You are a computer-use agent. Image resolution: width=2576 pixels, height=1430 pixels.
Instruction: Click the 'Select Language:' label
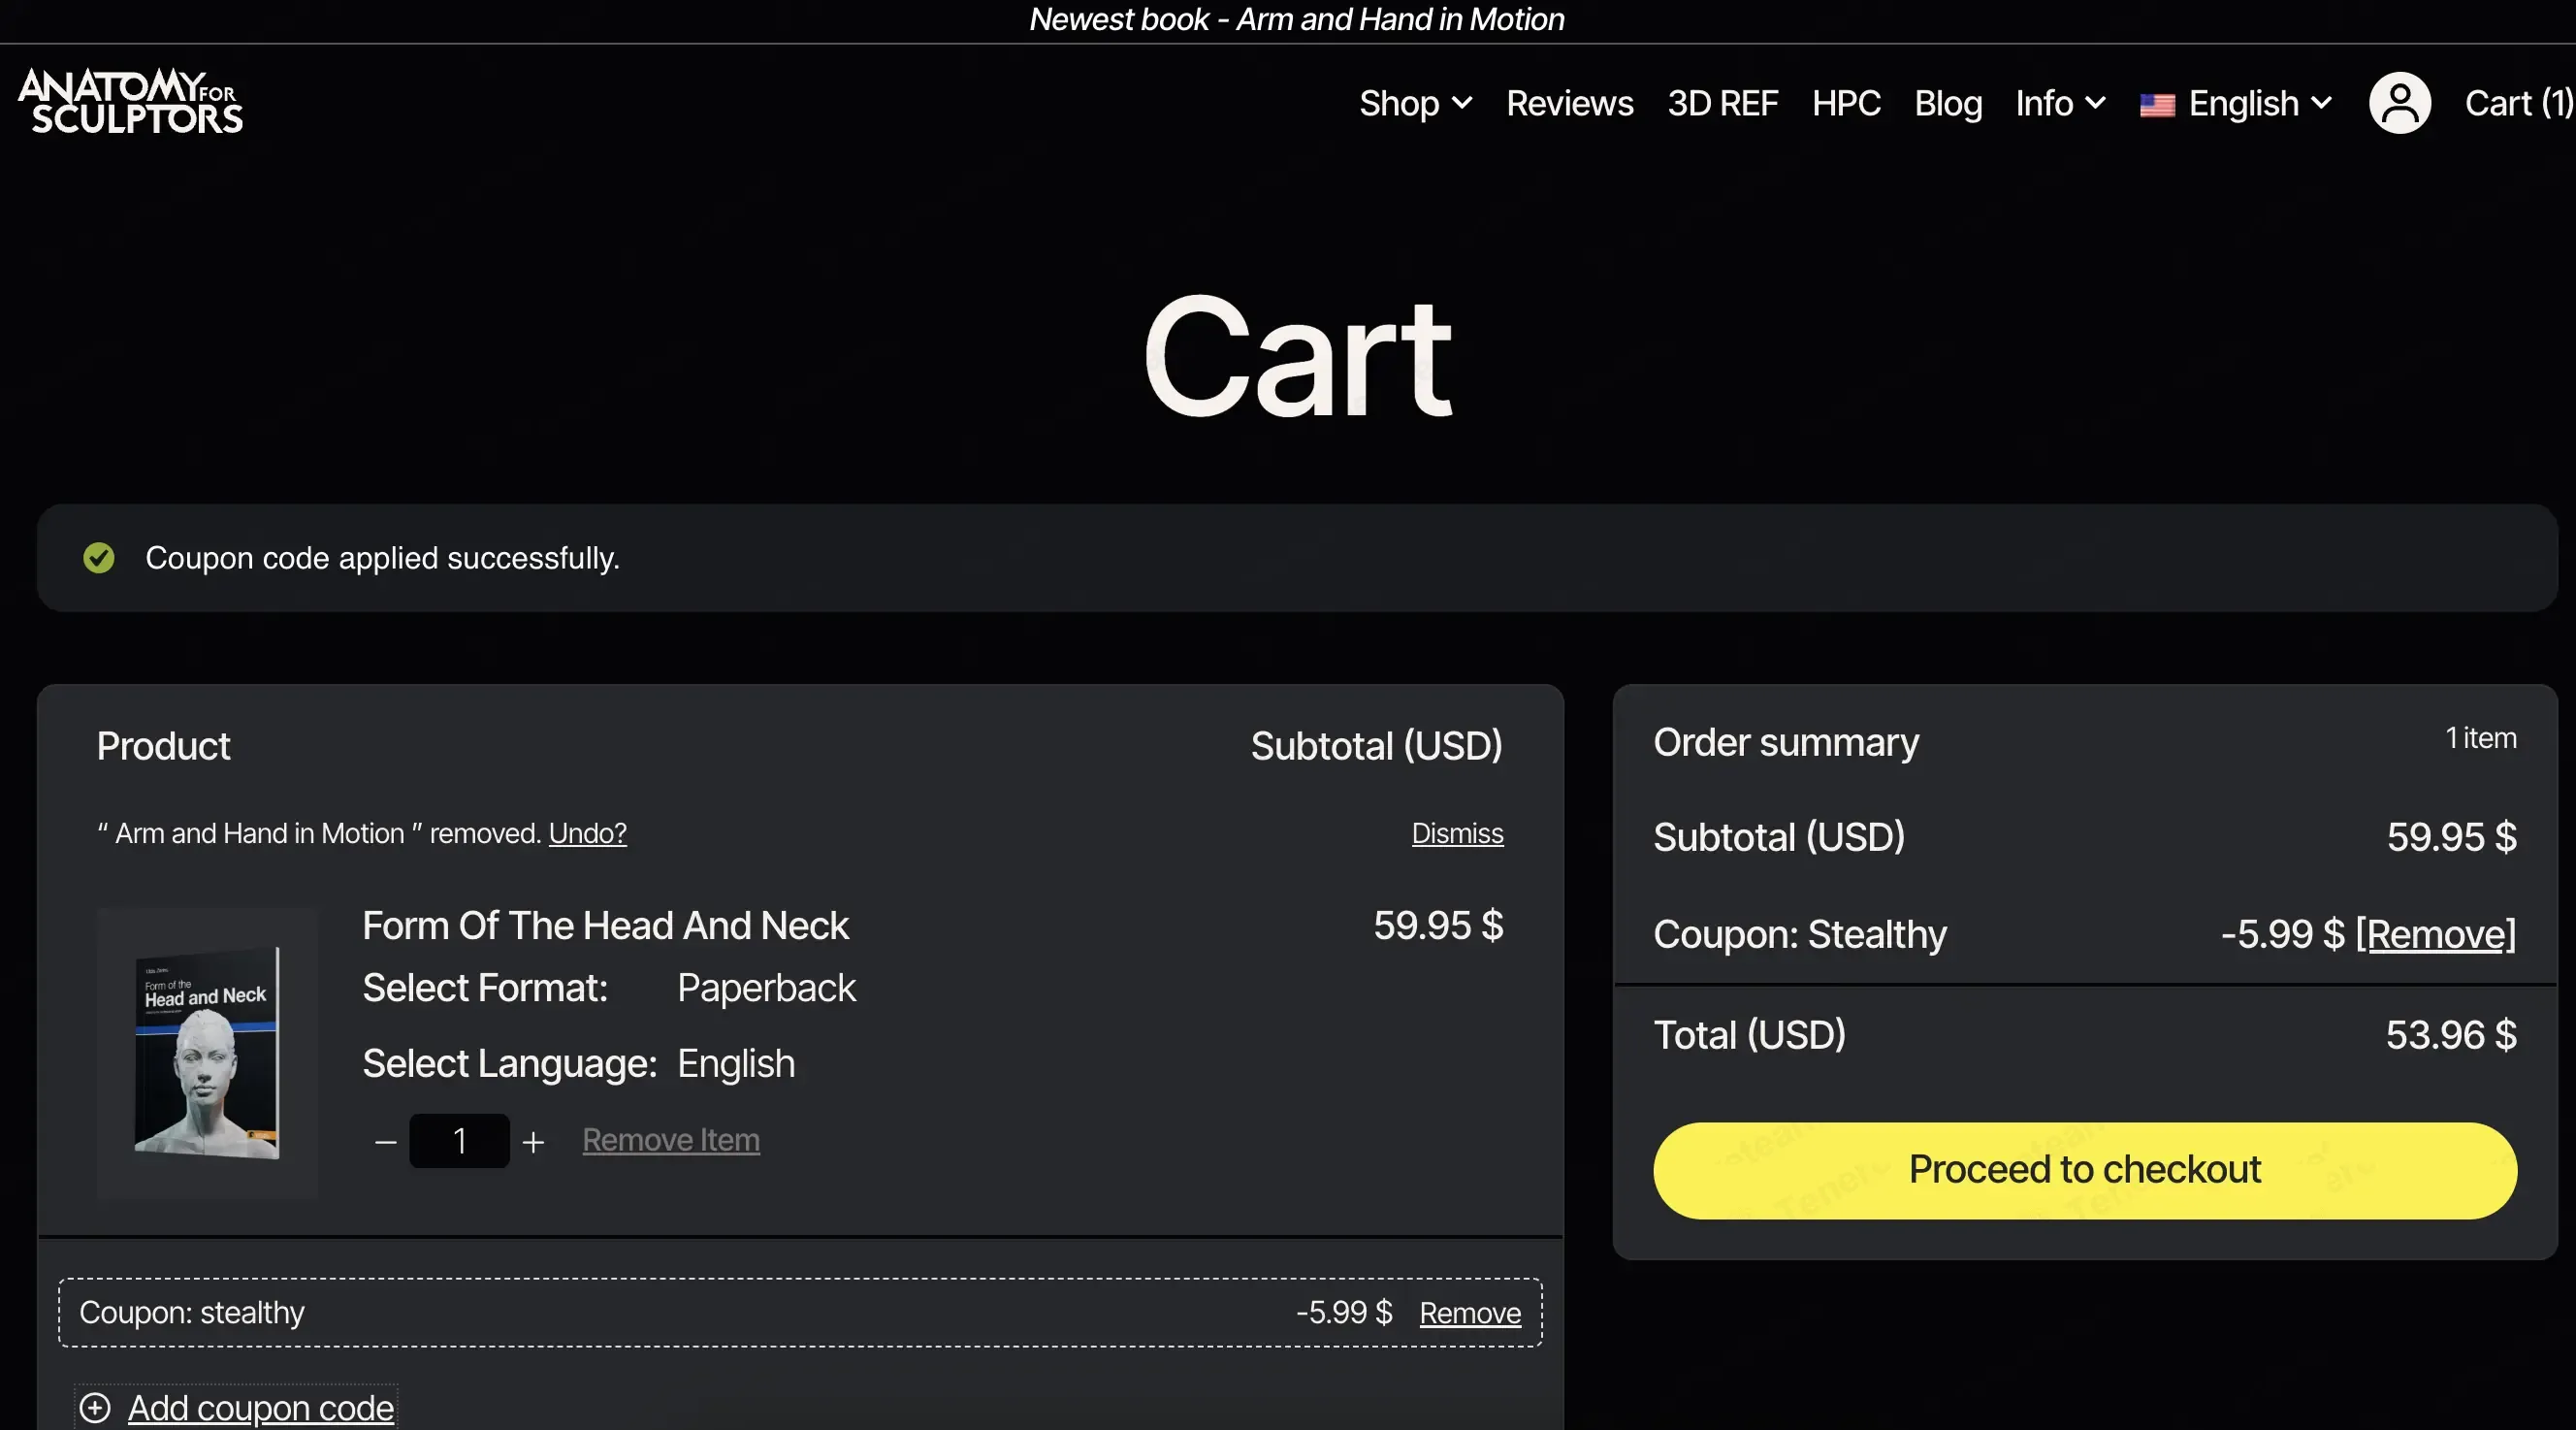click(510, 1064)
